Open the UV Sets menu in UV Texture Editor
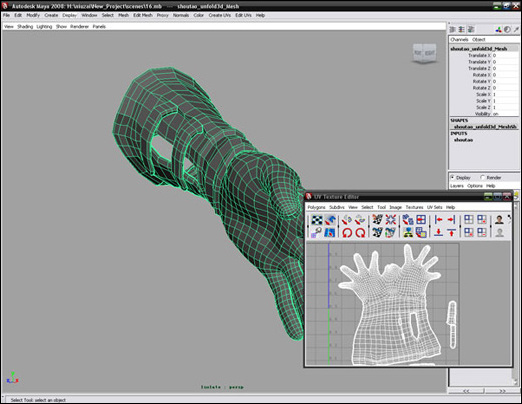522x404 pixels. coord(435,207)
